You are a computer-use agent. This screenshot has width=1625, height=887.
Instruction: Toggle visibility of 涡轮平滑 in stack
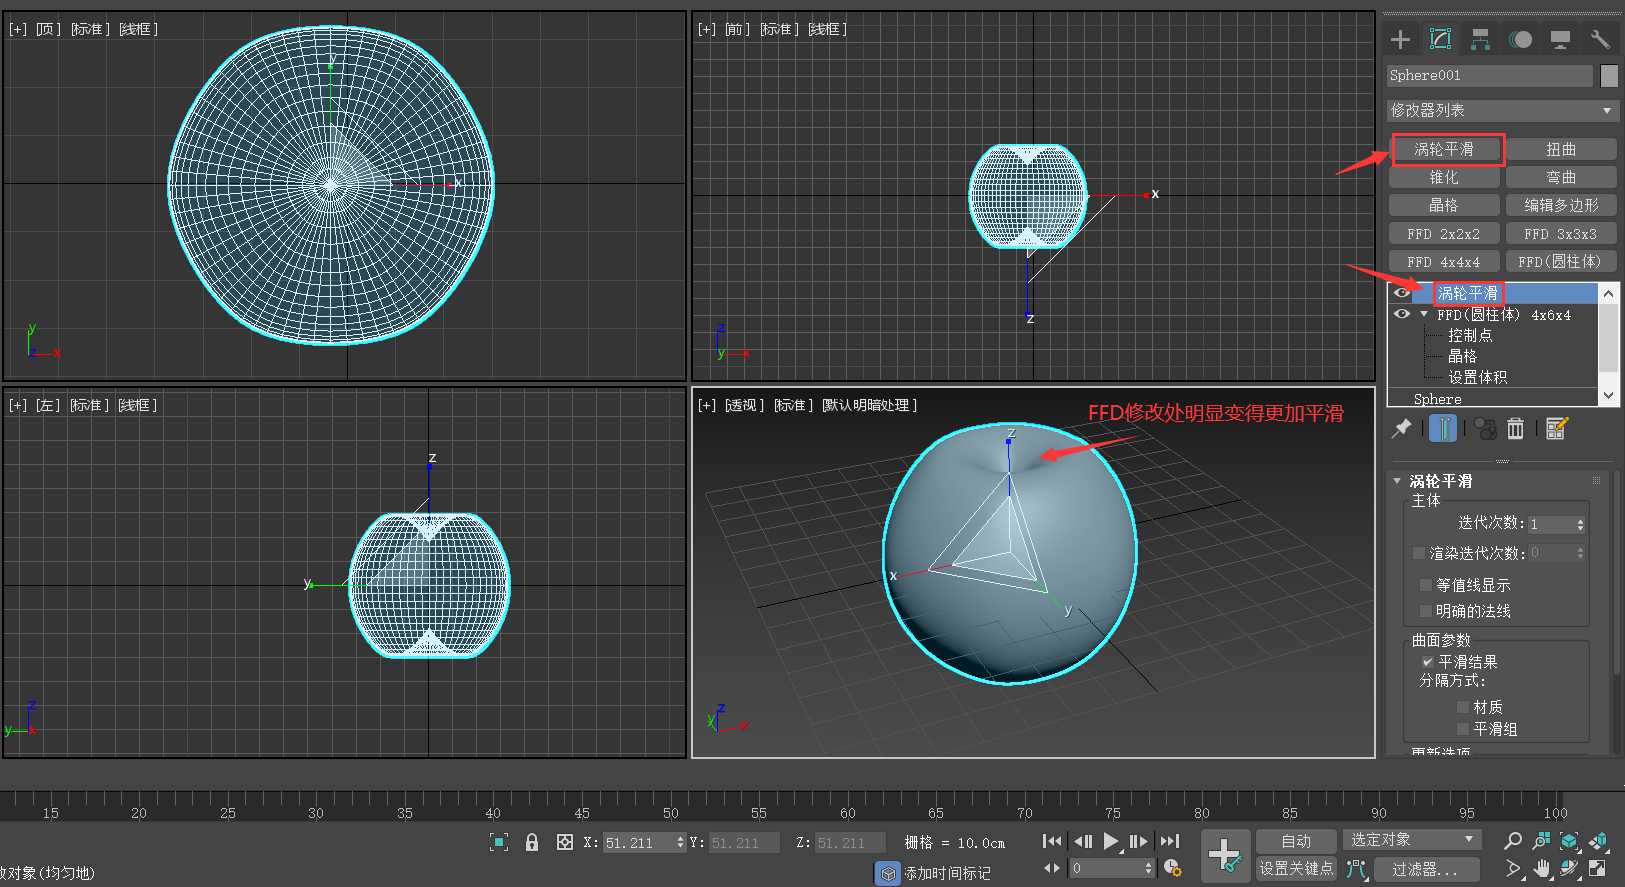pyautogui.click(x=1402, y=293)
